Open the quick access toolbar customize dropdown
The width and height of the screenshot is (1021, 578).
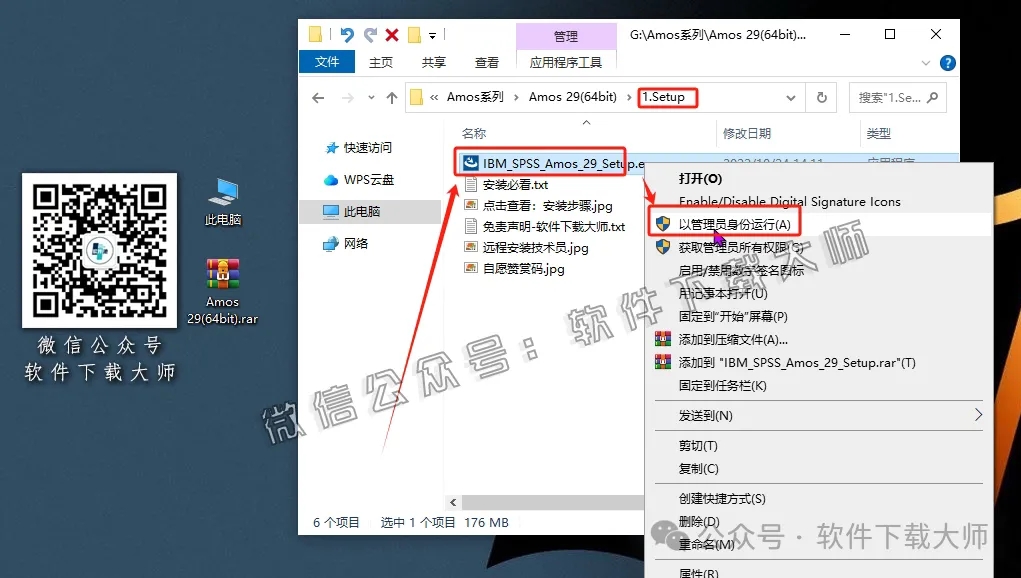[432, 35]
